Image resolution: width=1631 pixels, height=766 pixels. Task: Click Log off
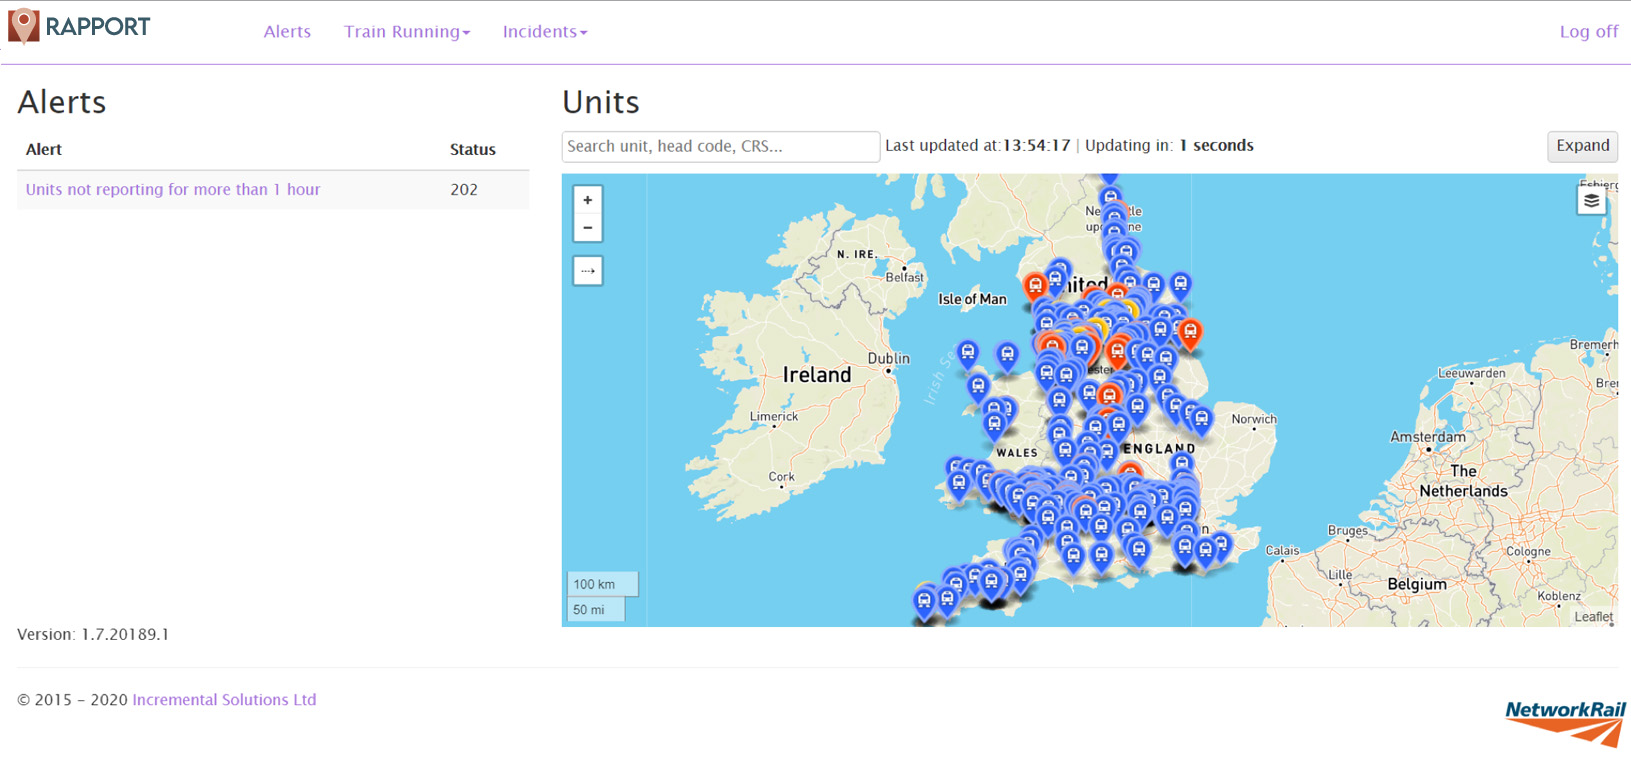click(x=1588, y=32)
